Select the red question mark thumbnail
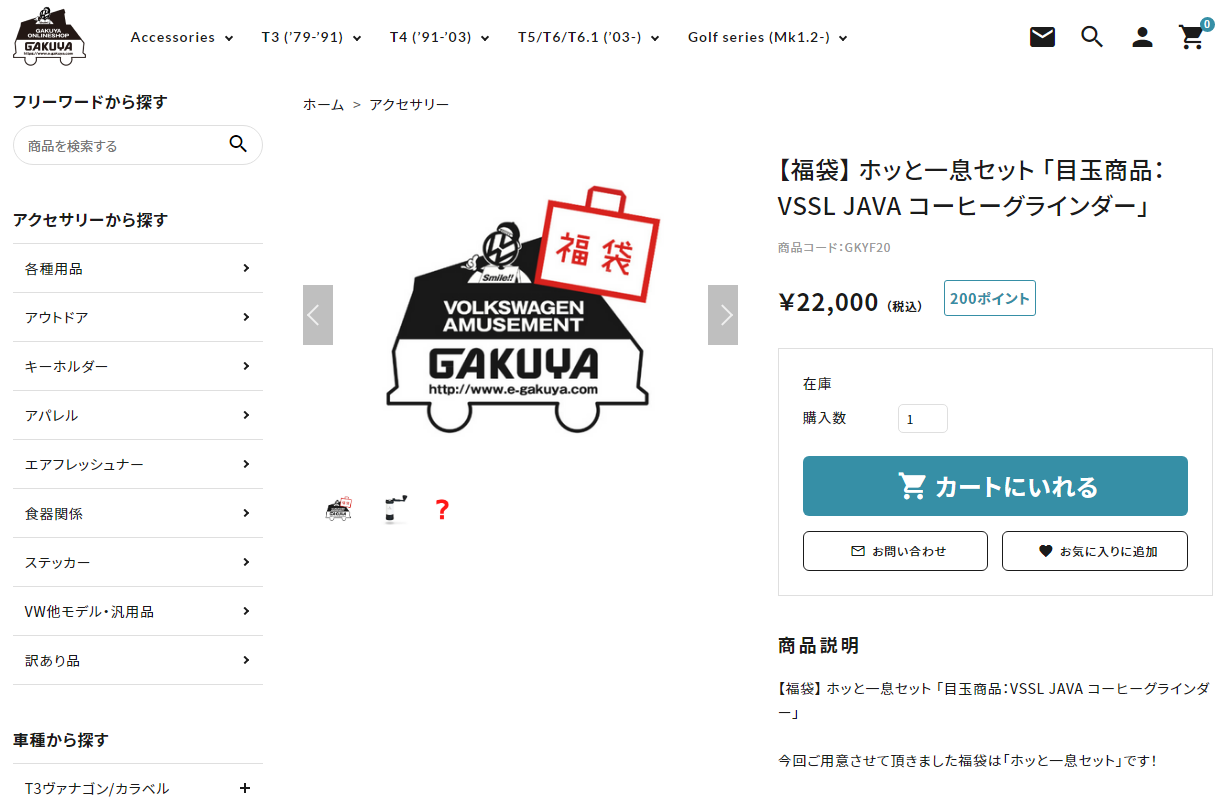The height and width of the screenshot is (801, 1228). click(x=442, y=510)
